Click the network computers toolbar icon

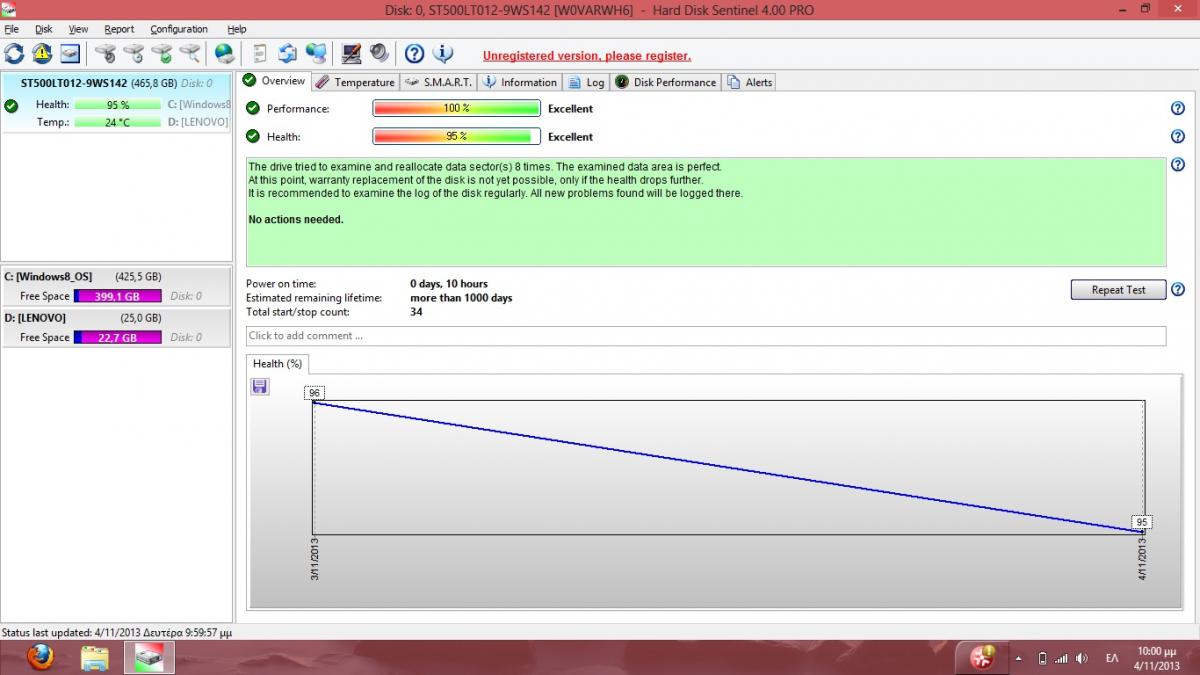[316, 53]
